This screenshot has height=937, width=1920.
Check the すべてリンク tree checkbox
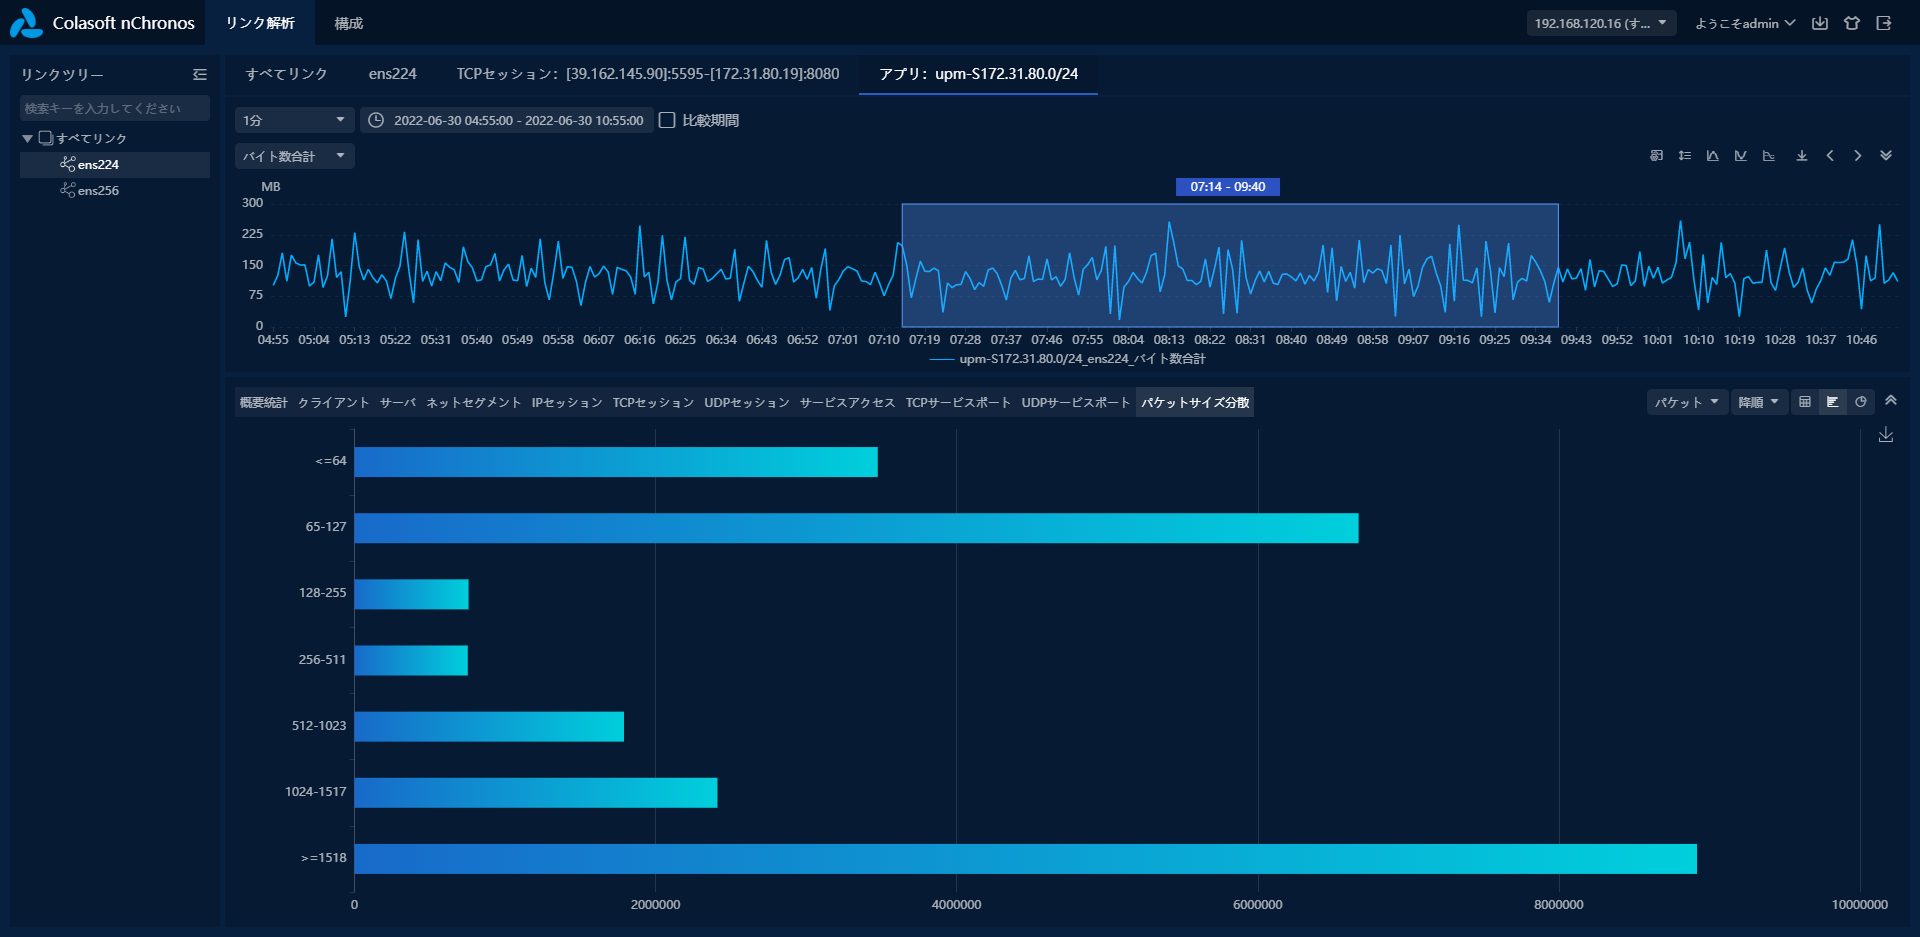[45, 138]
